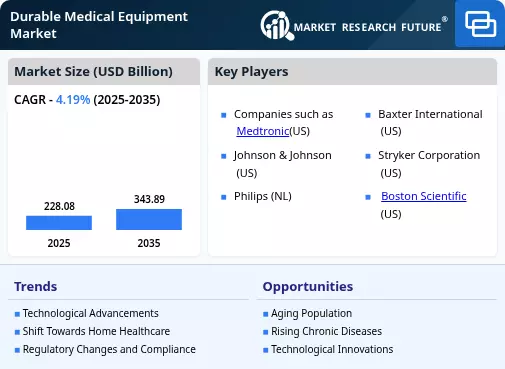Click the 2035 market size bar
This screenshot has width=505, height=369.
click(x=149, y=219)
